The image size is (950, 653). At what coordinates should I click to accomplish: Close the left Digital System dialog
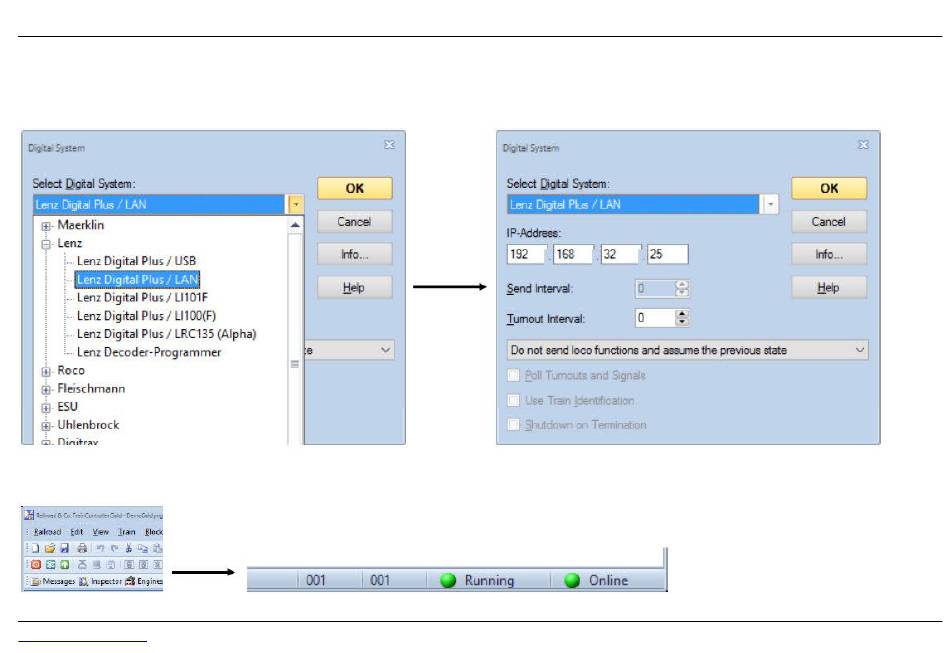pyautogui.click(x=390, y=145)
